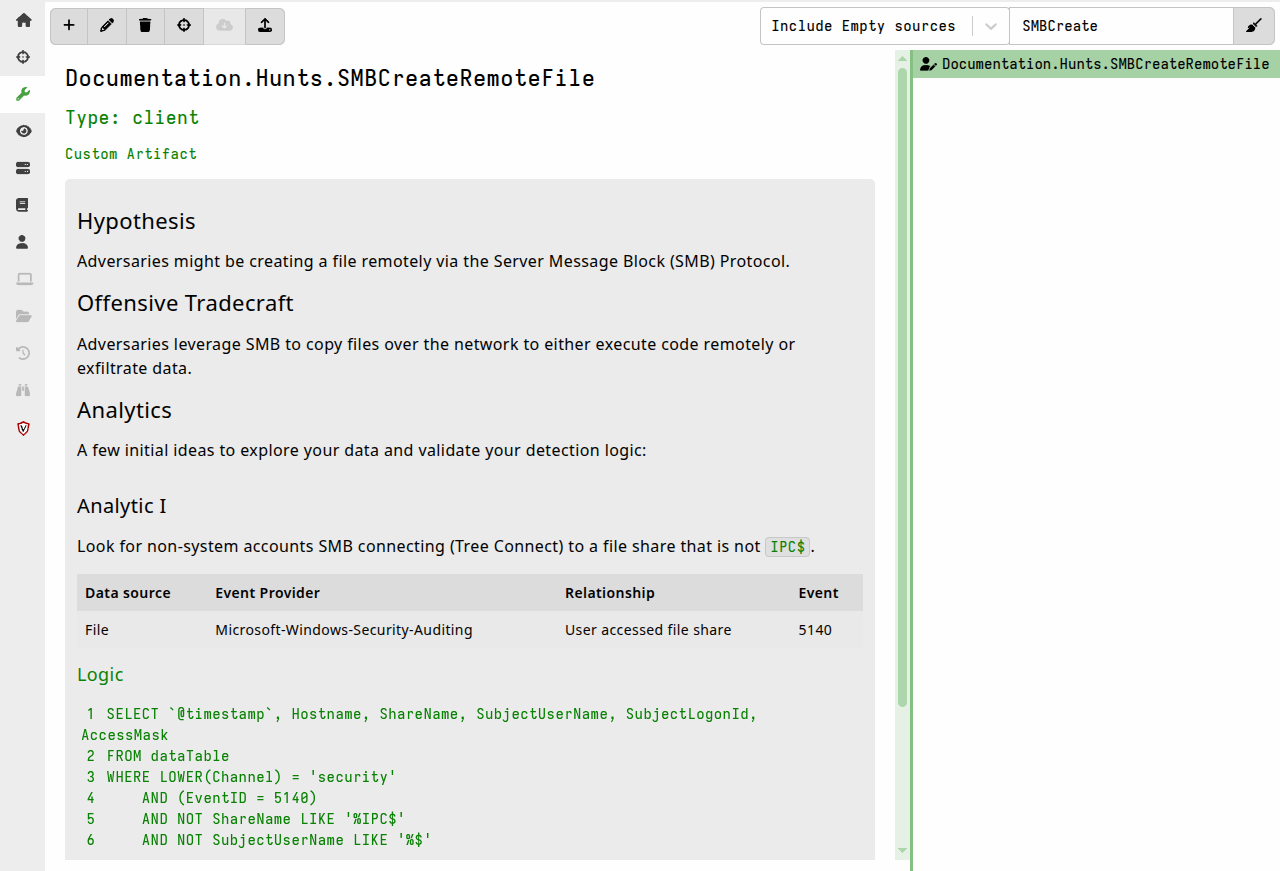This screenshot has height=871, width=1280.
Task: Open the user account sidebar icon
Action: tap(22, 241)
